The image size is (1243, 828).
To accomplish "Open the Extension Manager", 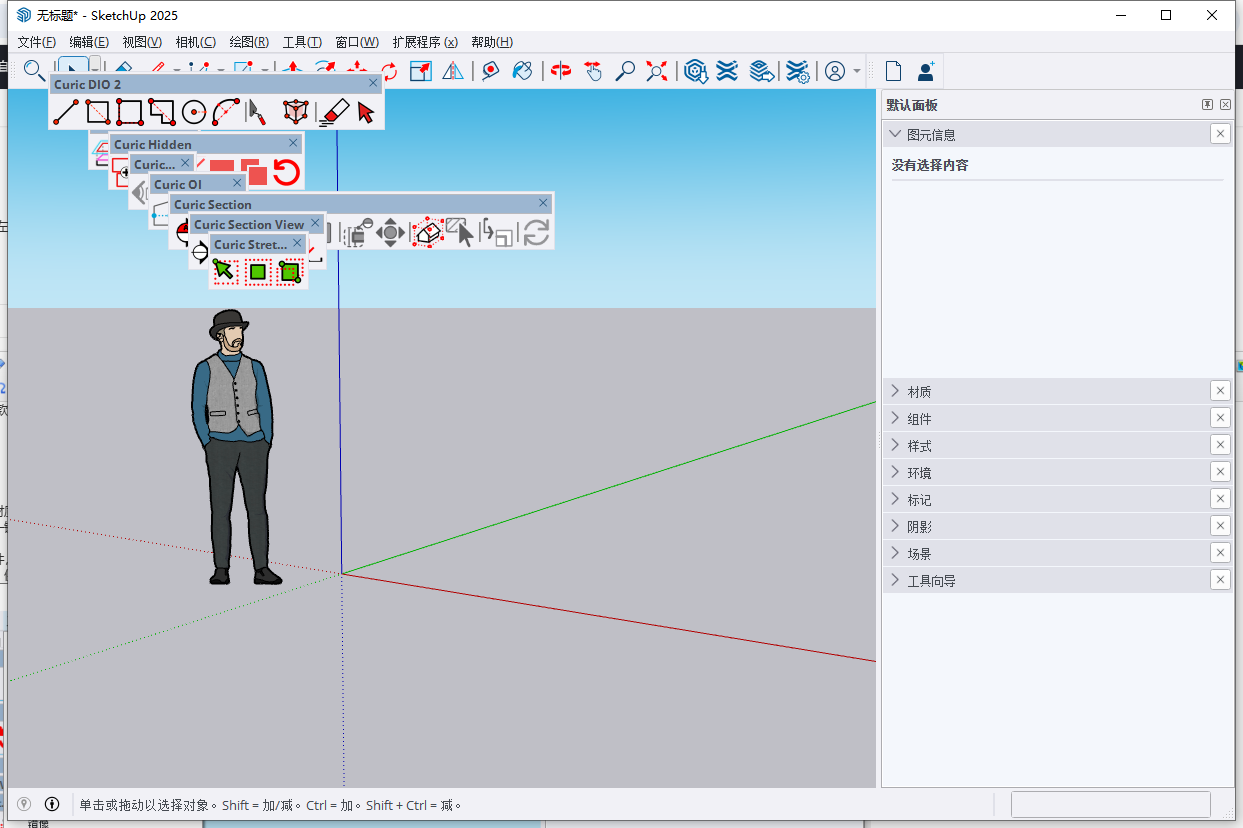I will [x=797, y=71].
